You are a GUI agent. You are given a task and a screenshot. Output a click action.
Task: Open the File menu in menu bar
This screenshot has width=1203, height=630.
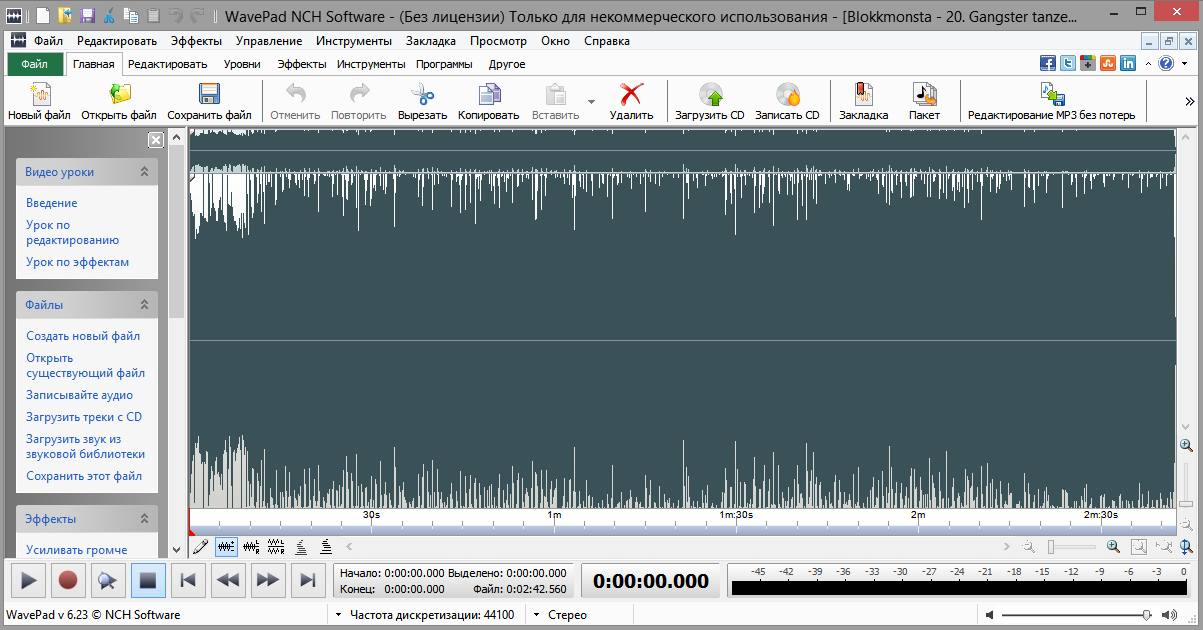tap(47, 41)
